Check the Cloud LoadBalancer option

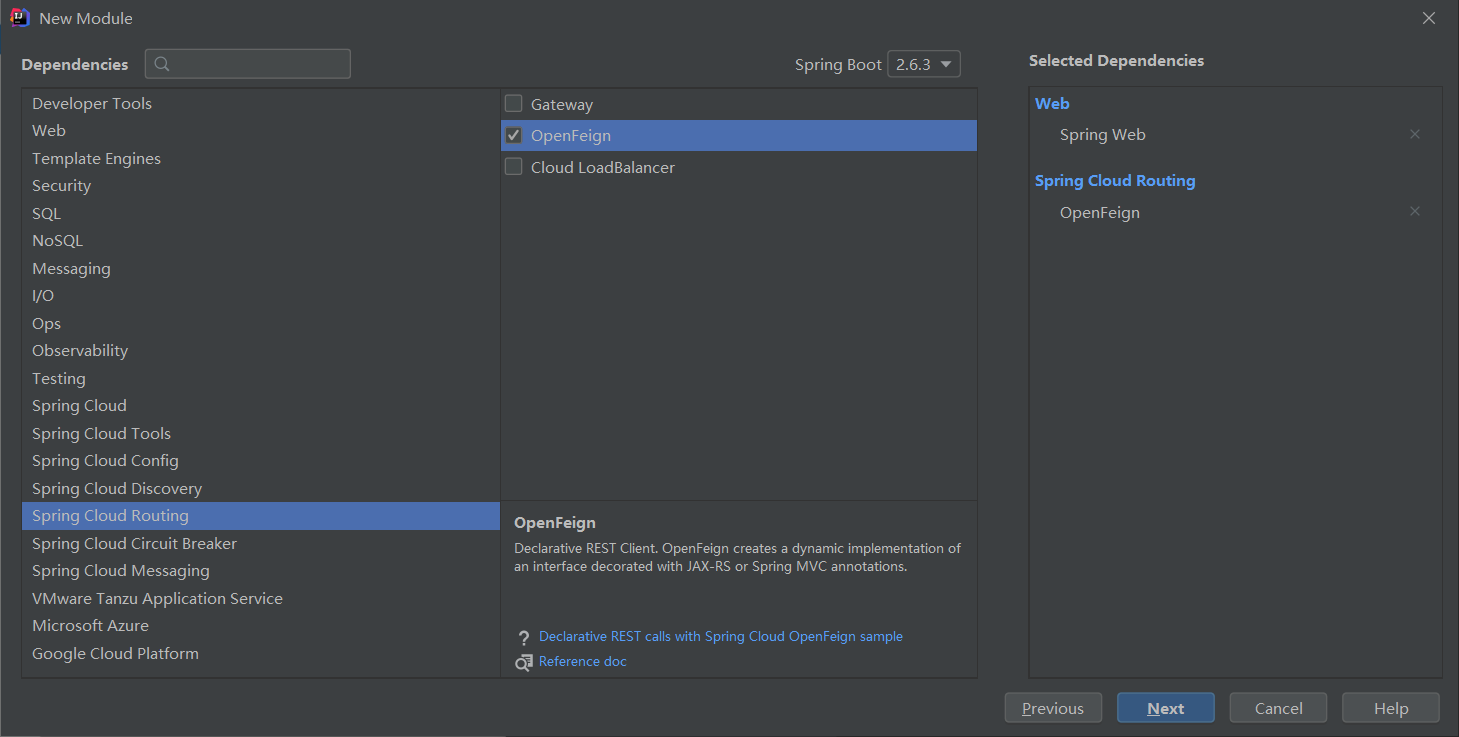(x=514, y=167)
